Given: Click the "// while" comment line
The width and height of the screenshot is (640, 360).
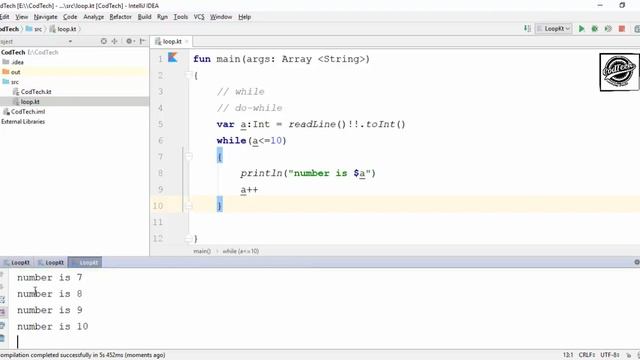Looking at the screenshot, I should tap(240, 92).
